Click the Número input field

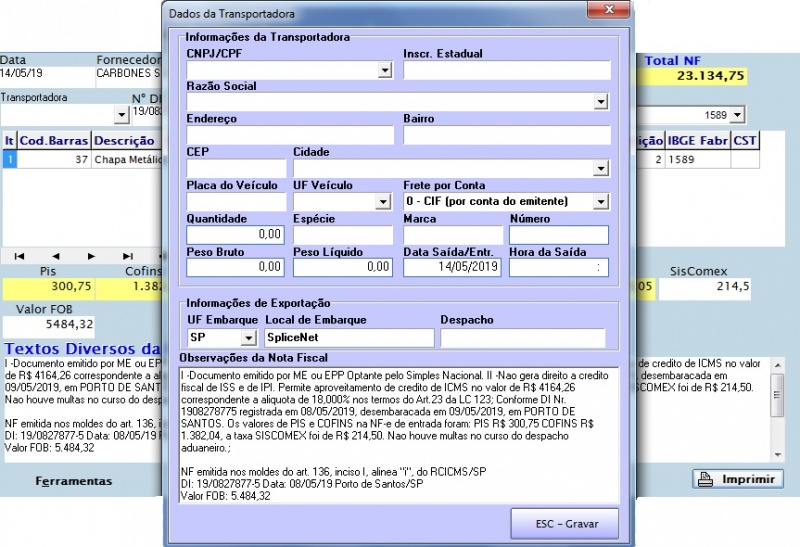(x=559, y=235)
